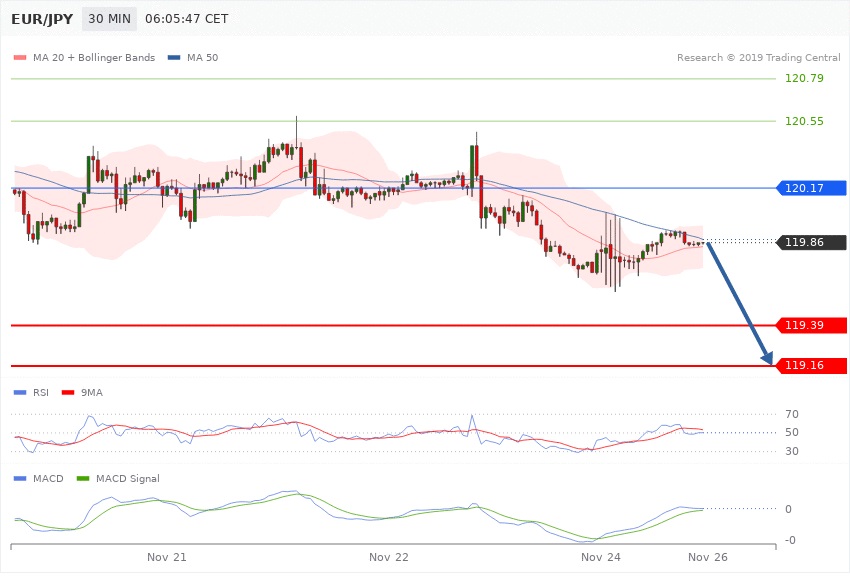Click the red 119.16 target tag

pos(811,366)
